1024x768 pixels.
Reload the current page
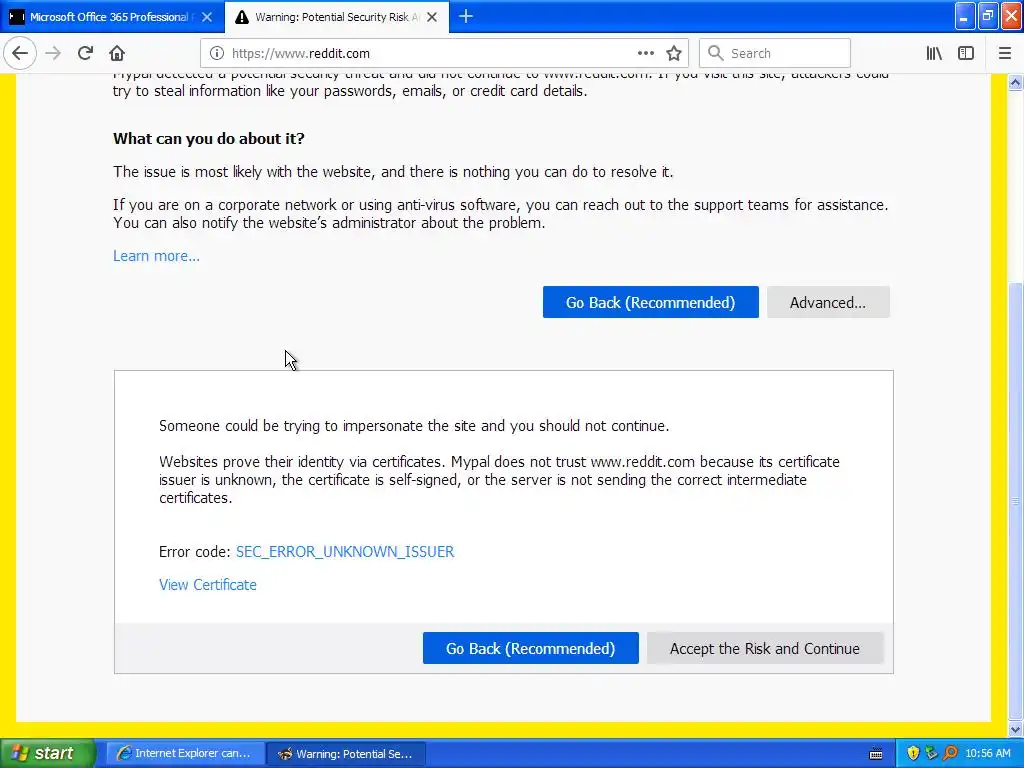(x=86, y=54)
